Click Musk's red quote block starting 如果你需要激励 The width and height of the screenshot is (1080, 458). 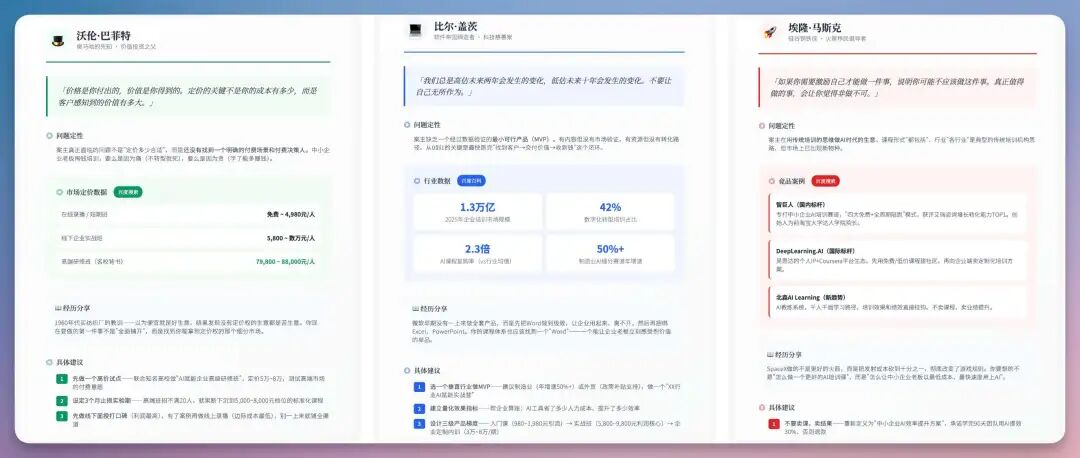click(897, 87)
